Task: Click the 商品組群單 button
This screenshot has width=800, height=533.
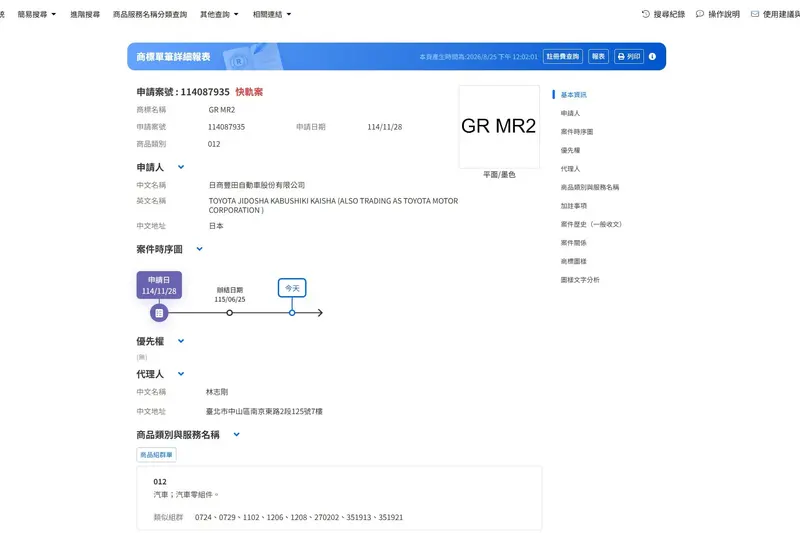Action: (x=156, y=454)
